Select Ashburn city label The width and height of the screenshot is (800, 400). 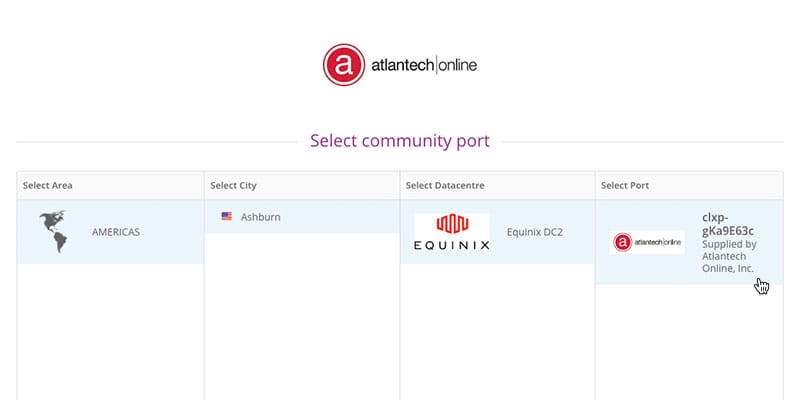pos(261,217)
